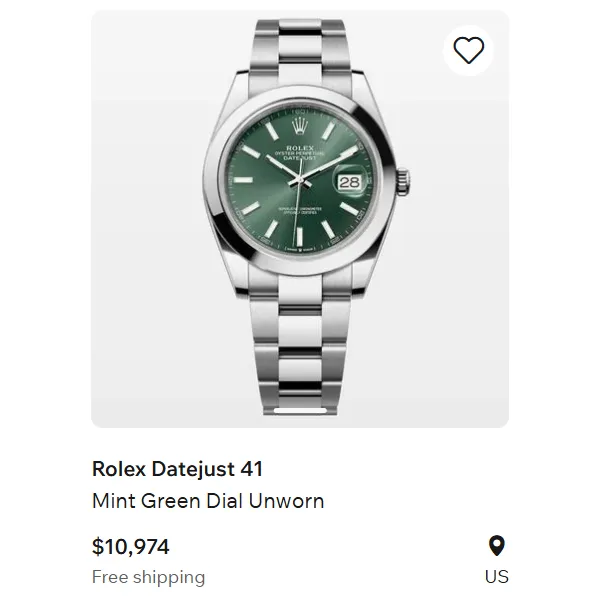
Task: Toggle the heart favorite icon
Action: pos(468,50)
